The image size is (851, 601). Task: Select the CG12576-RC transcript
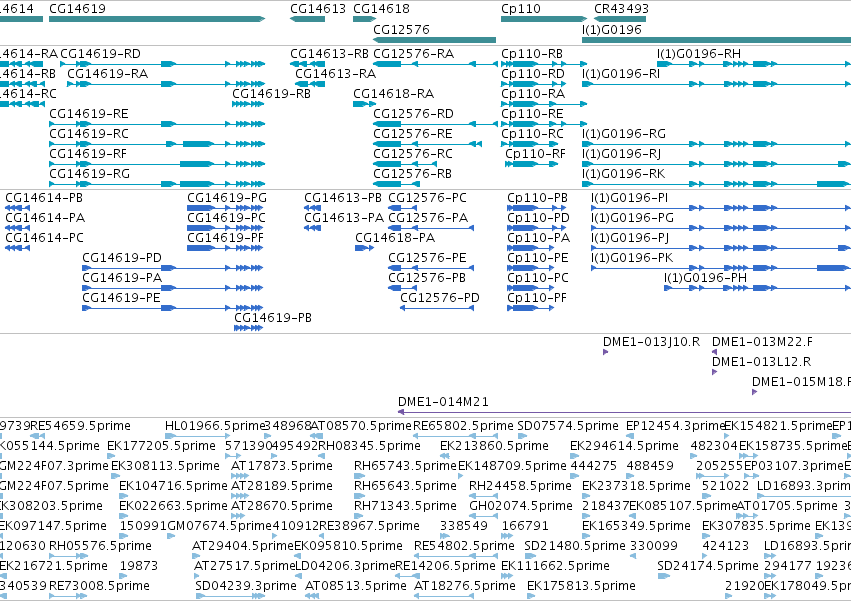coord(405,164)
